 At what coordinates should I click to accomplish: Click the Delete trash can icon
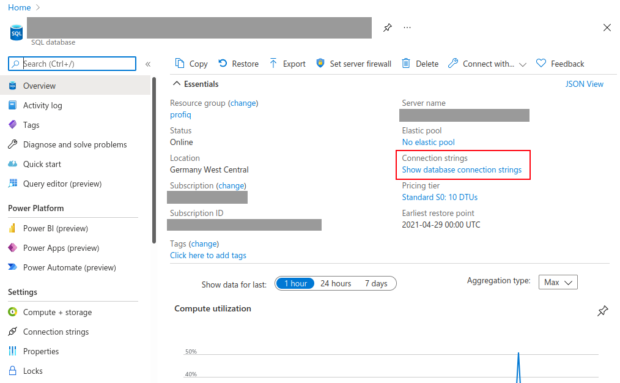click(x=406, y=63)
